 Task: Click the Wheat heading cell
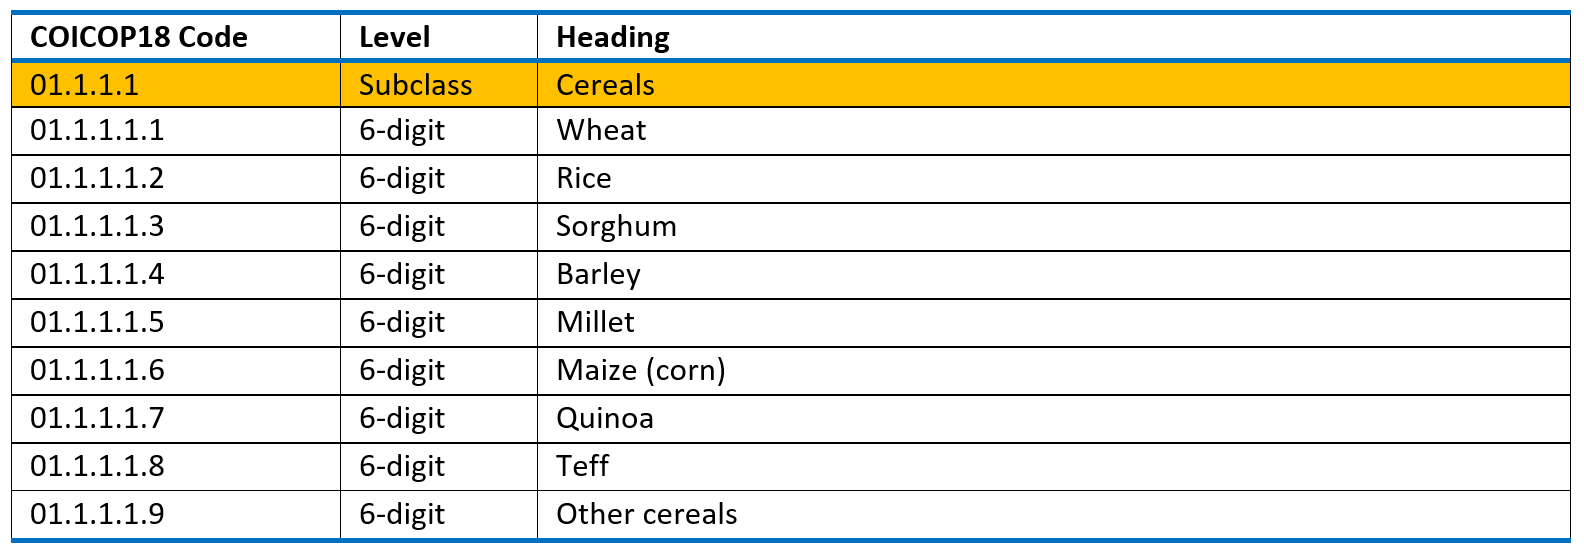pos(1054,131)
